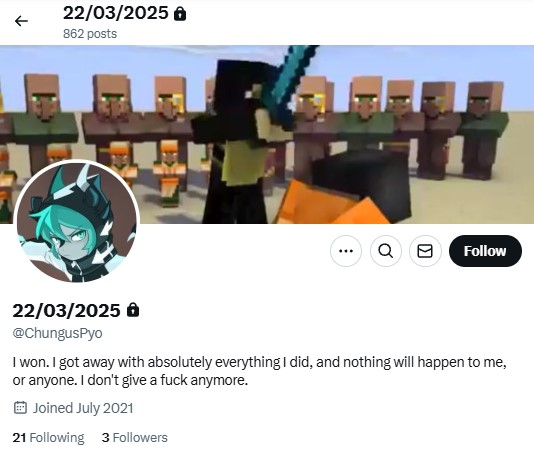534x452 pixels.
Task: Select the @ChungusPyo handle text
Action: [x=57, y=333]
